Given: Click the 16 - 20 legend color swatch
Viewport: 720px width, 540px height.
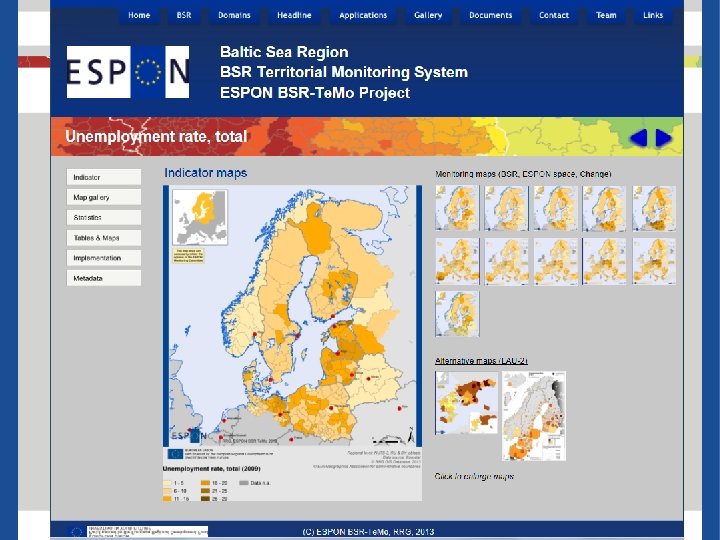Looking at the screenshot, I should [x=205, y=483].
